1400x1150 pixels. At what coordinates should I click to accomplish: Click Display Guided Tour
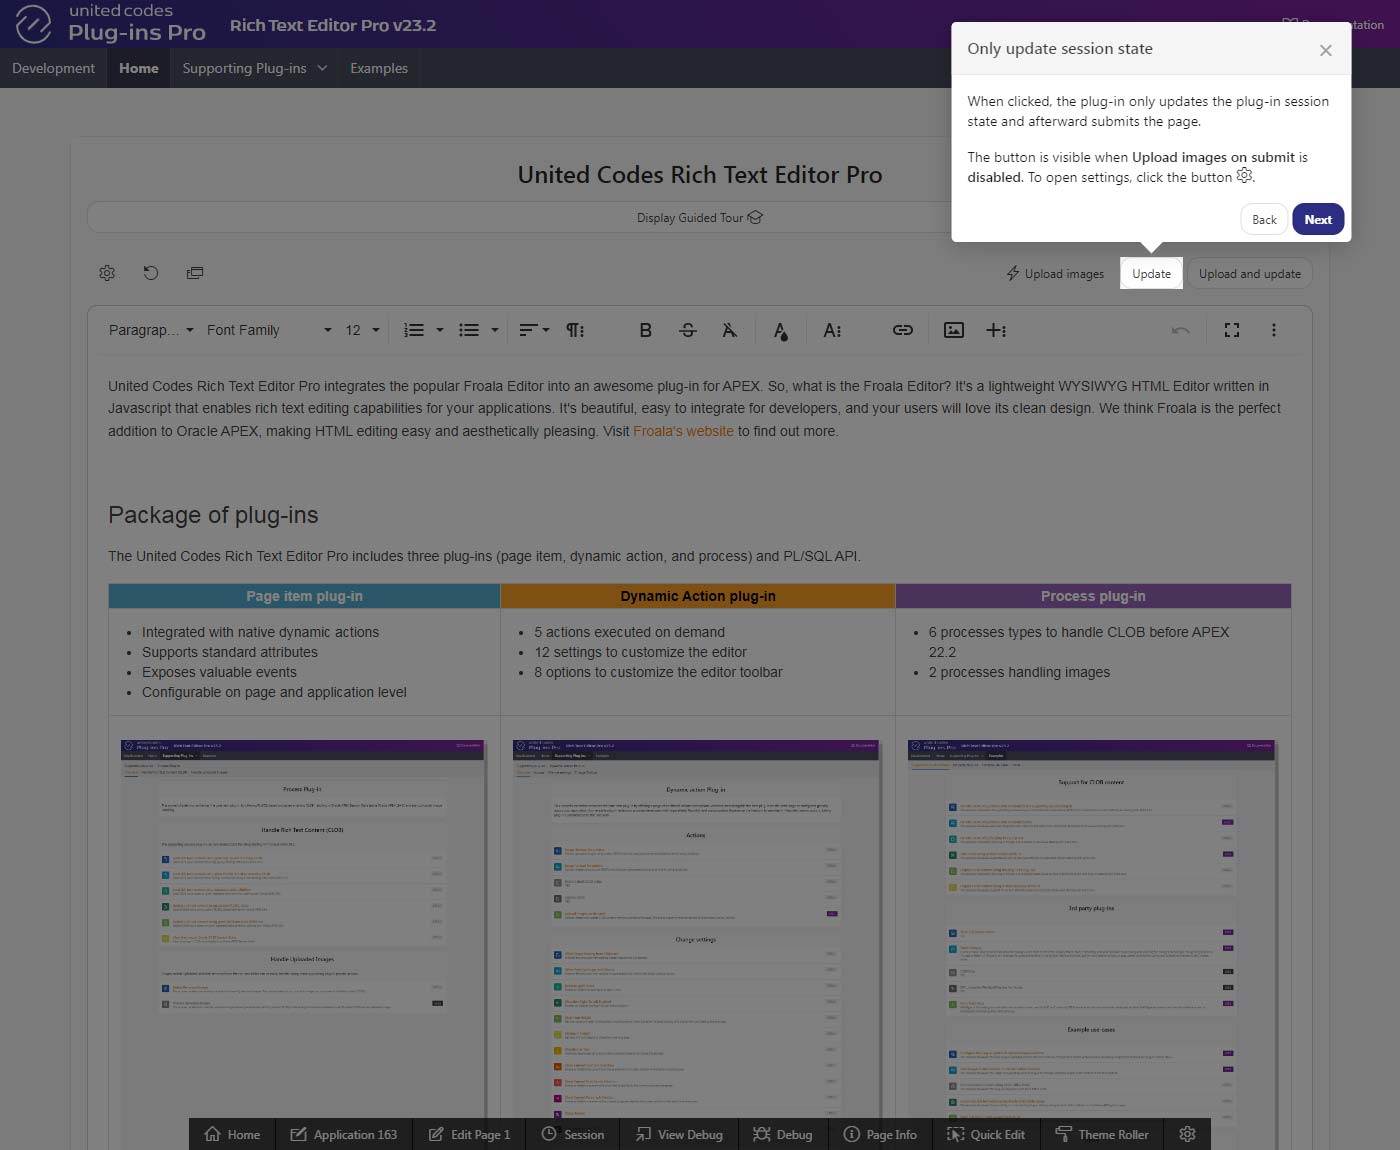coord(700,217)
